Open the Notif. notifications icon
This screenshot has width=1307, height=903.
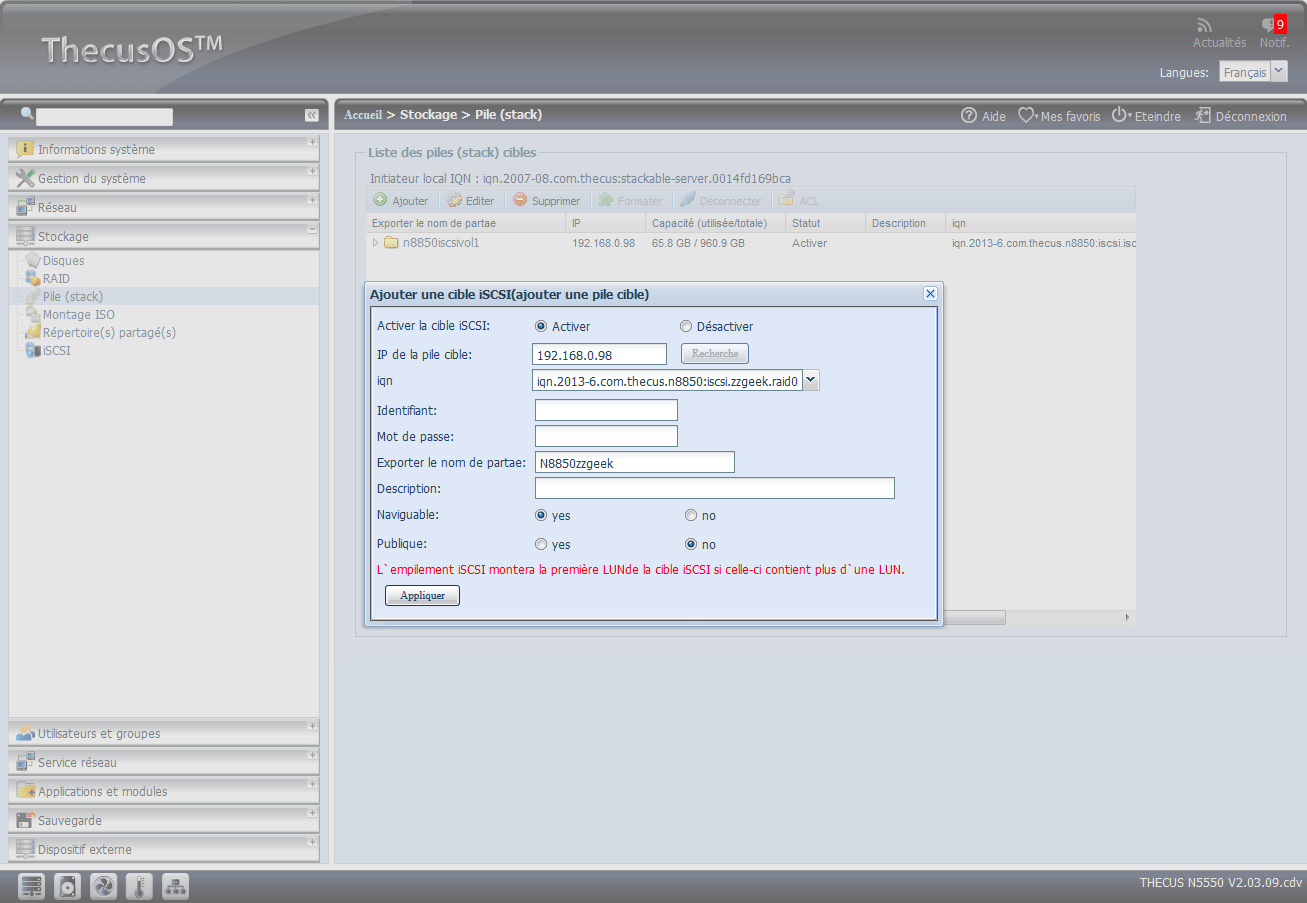click(1272, 25)
